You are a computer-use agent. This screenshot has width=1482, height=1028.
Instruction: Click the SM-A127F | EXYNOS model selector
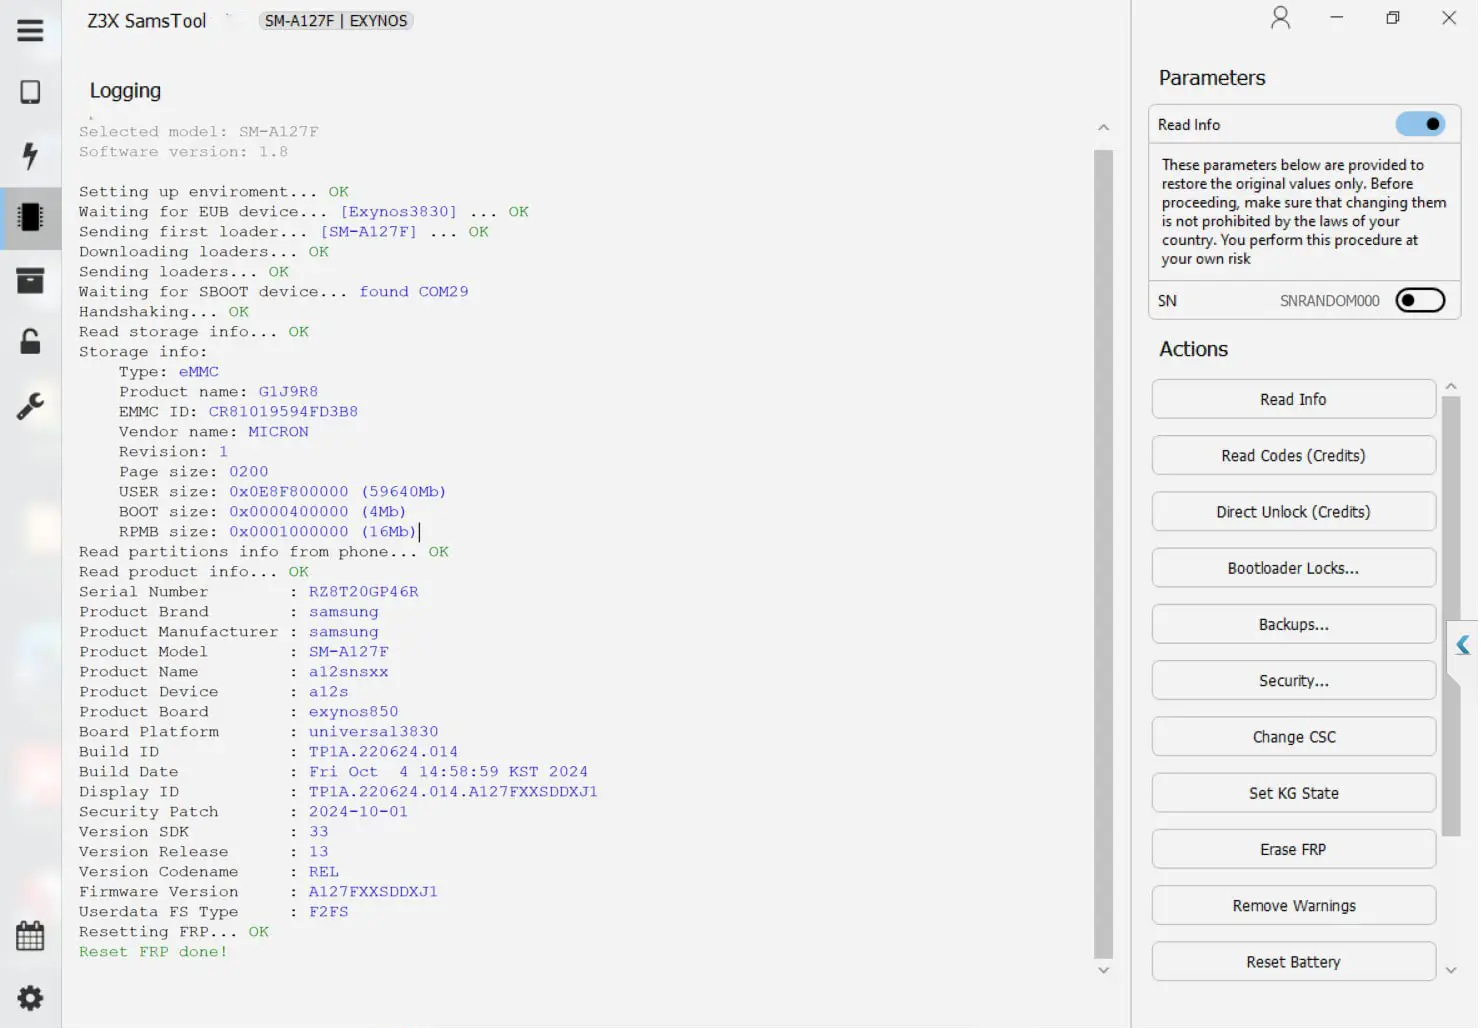coord(336,20)
